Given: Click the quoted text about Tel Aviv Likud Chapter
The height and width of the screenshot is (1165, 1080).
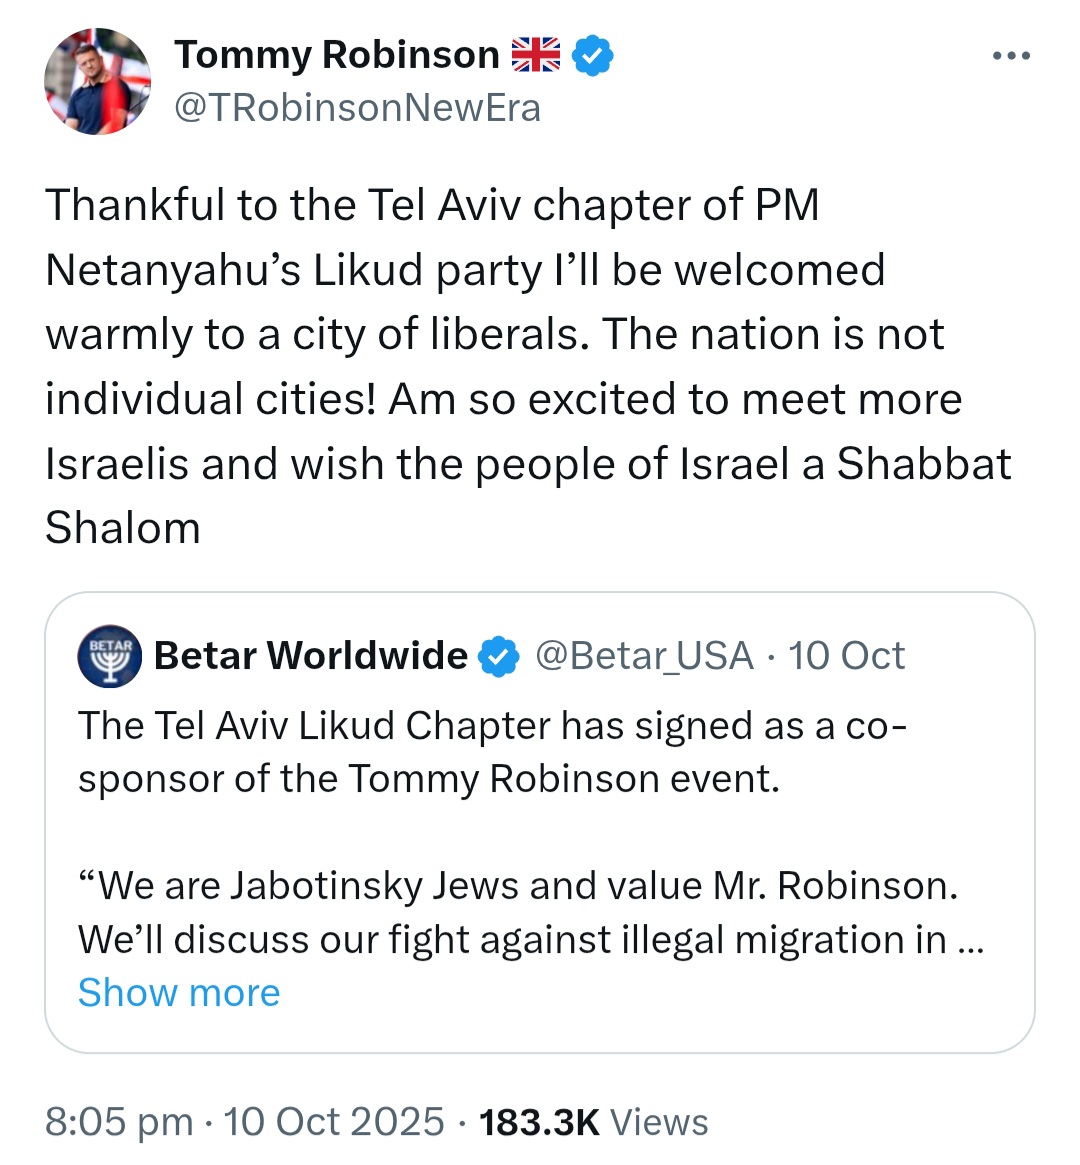Looking at the screenshot, I should click(x=492, y=752).
